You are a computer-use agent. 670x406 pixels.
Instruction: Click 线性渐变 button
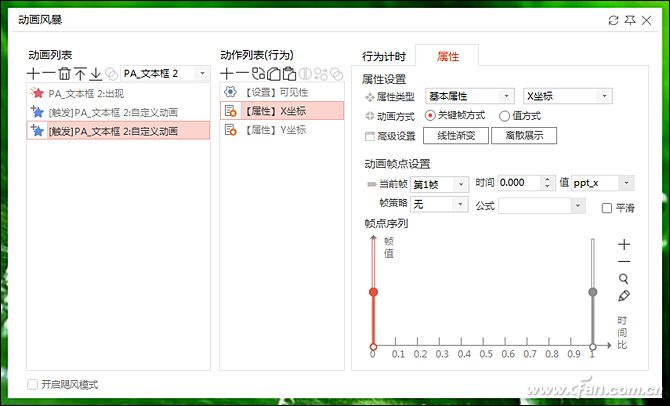[x=456, y=136]
